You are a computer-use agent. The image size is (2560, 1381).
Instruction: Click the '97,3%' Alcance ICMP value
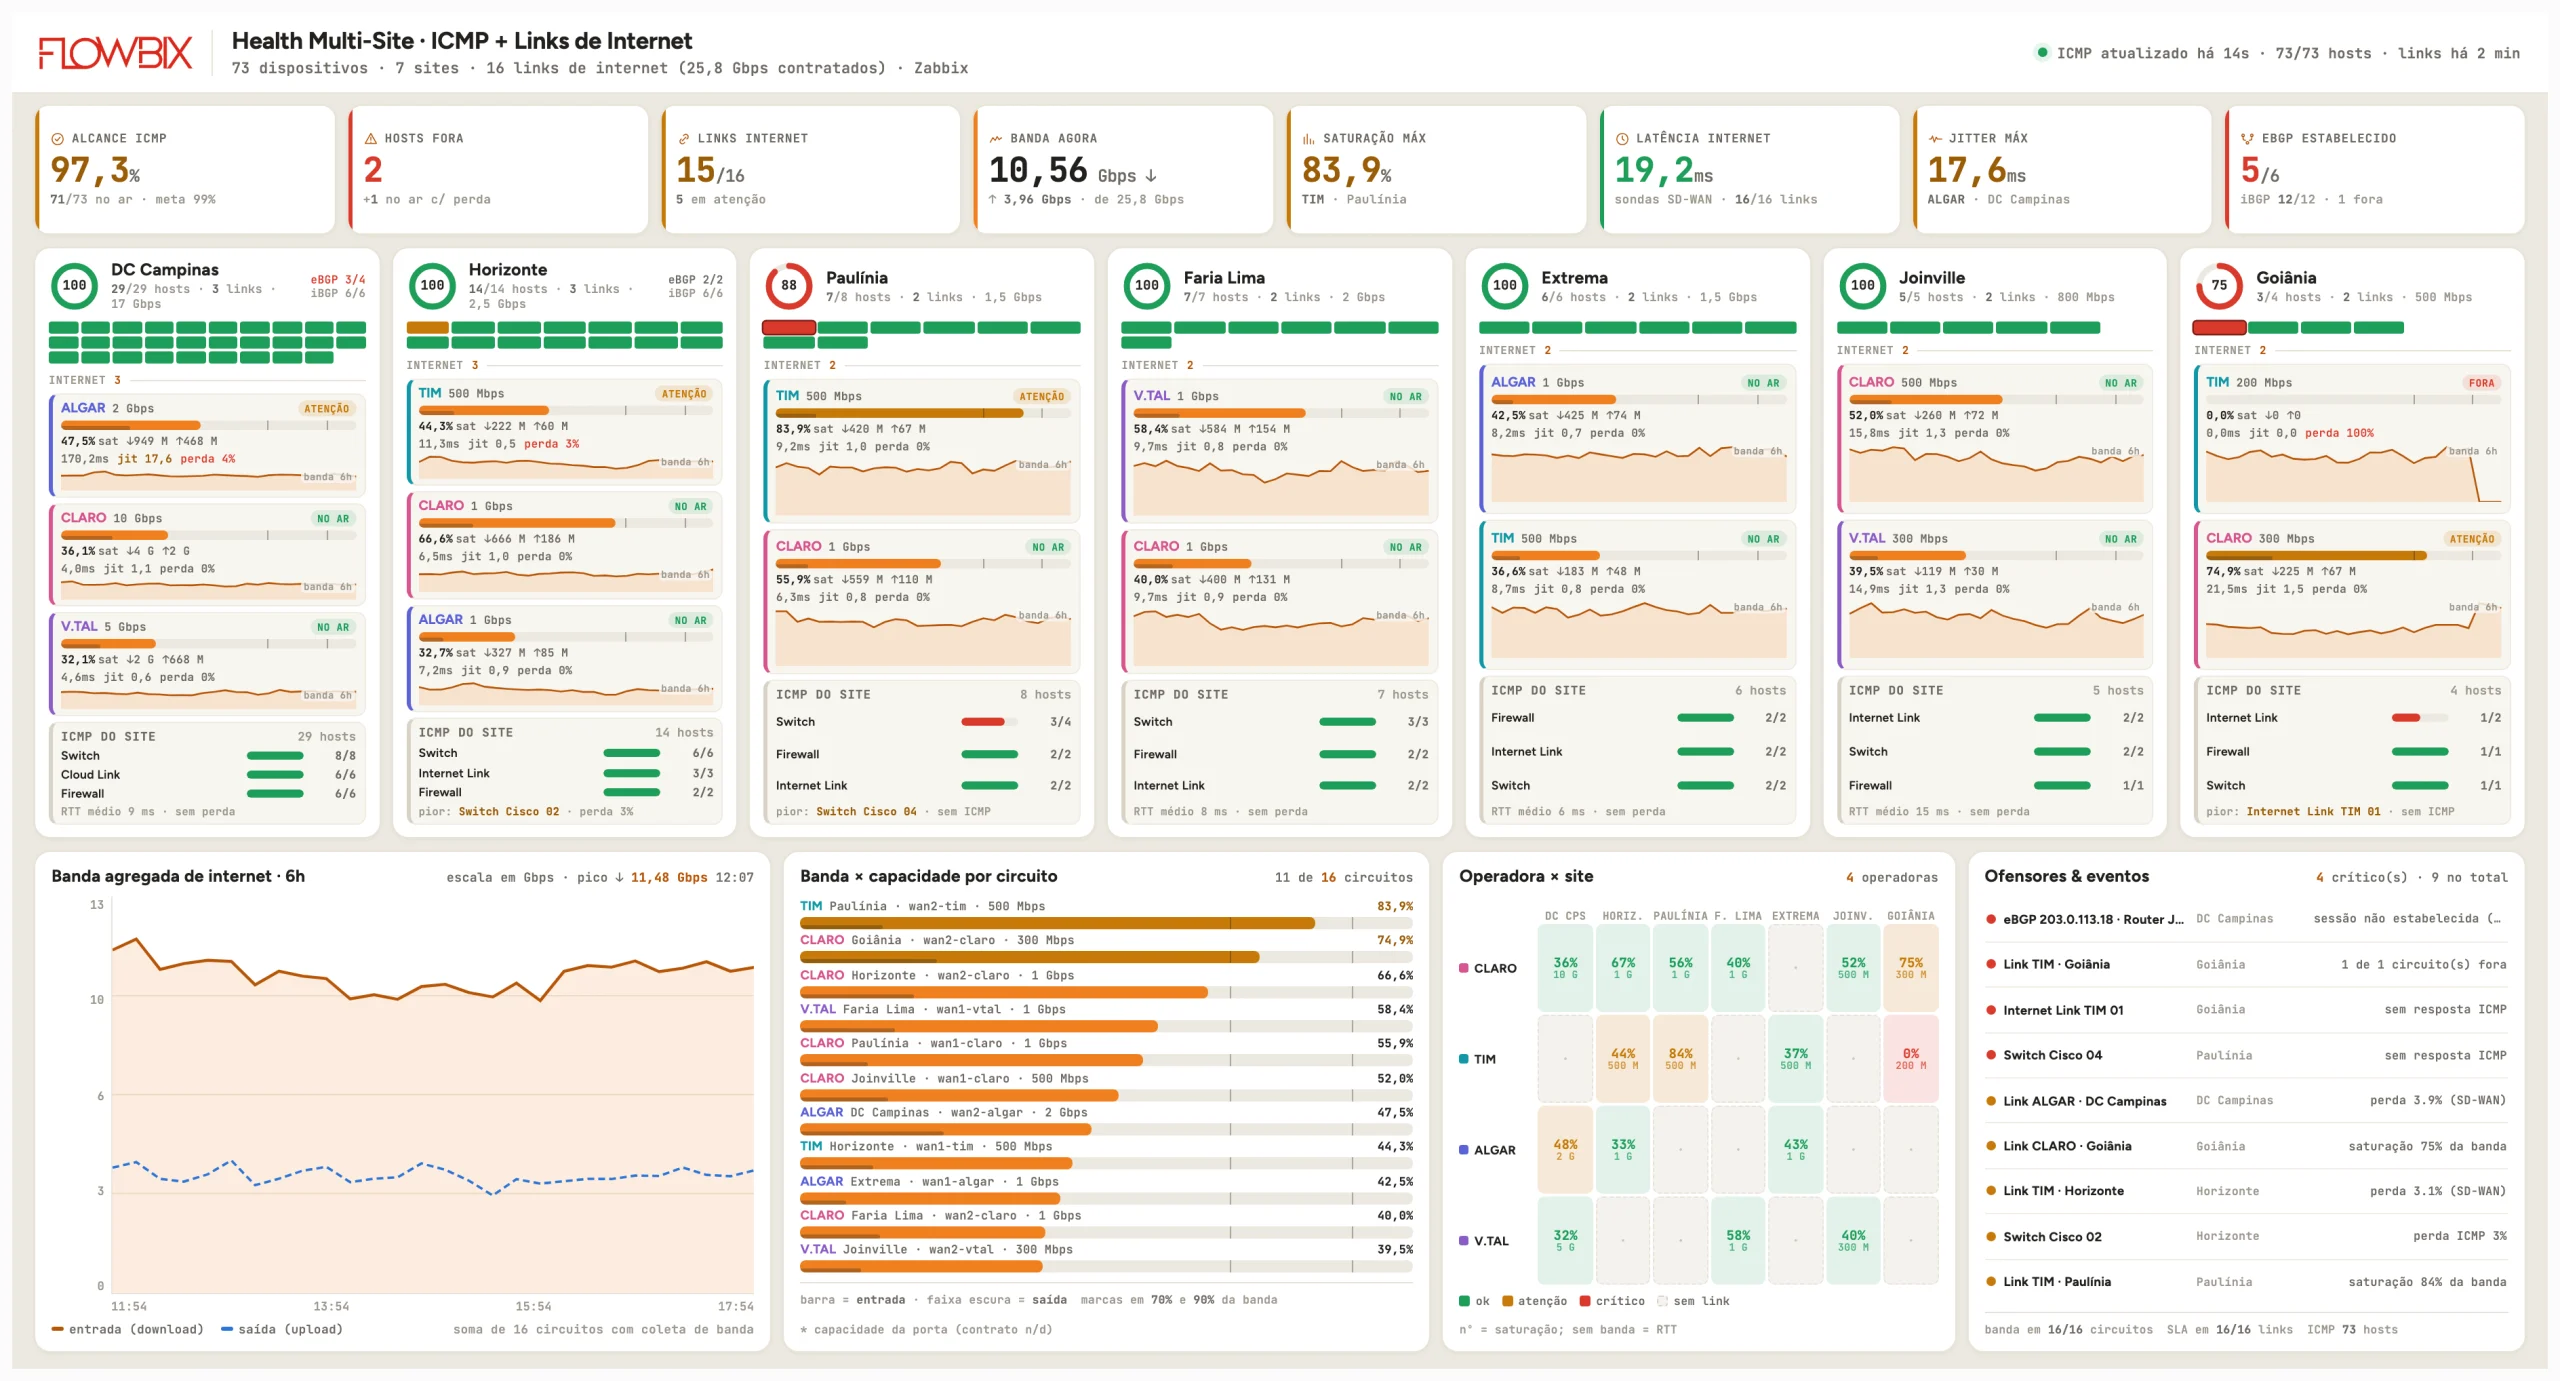(95, 171)
